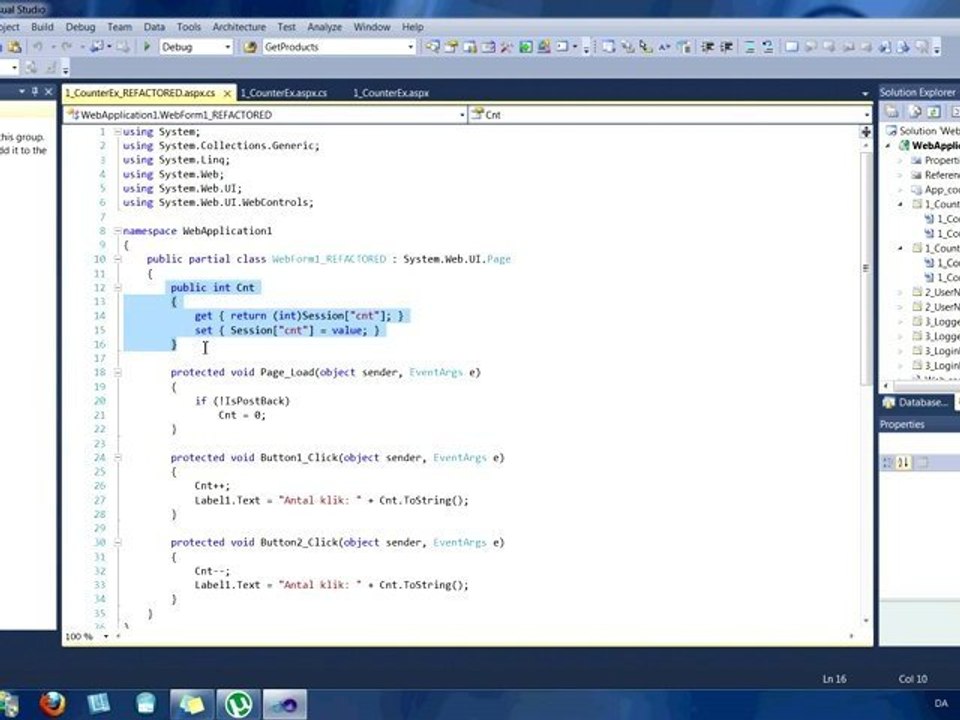Open the WebApplication1.WebForm1_REFACTORED class dropdown
Image resolution: width=960 pixels, height=720 pixels.
click(x=462, y=114)
